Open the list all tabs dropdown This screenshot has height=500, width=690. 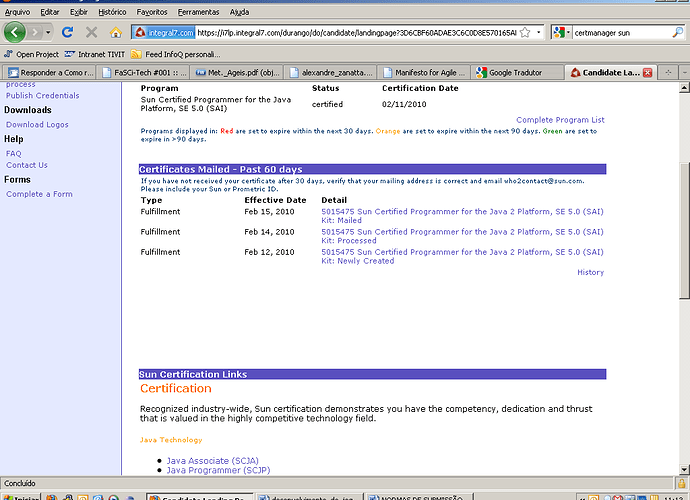tap(684, 73)
